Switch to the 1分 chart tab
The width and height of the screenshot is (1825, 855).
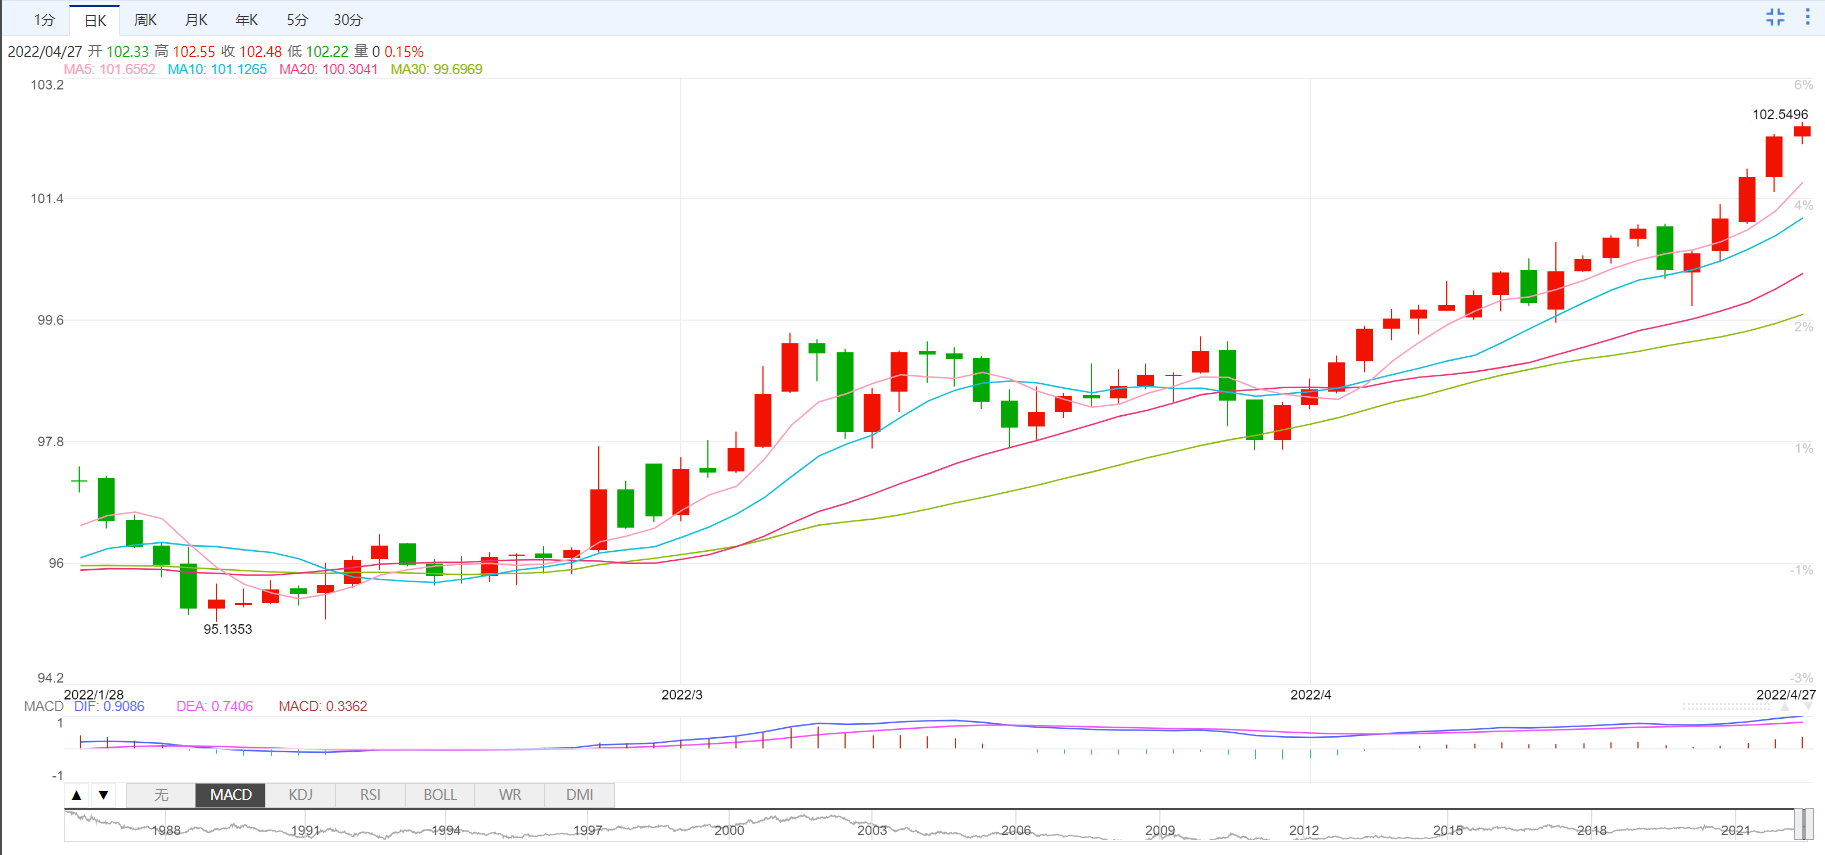[44, 20]
